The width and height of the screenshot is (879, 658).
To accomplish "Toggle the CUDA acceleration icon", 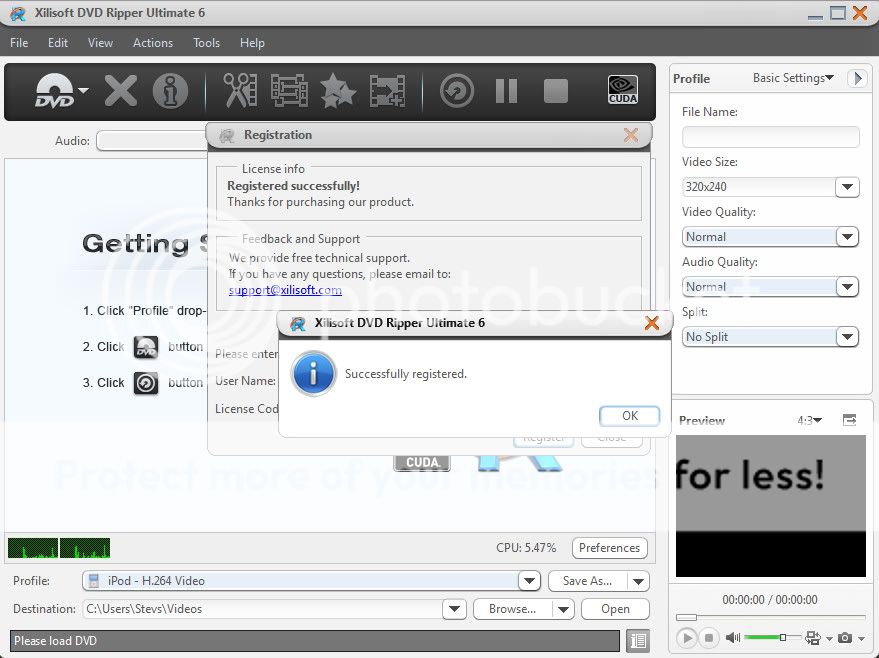I will point(623,90).
